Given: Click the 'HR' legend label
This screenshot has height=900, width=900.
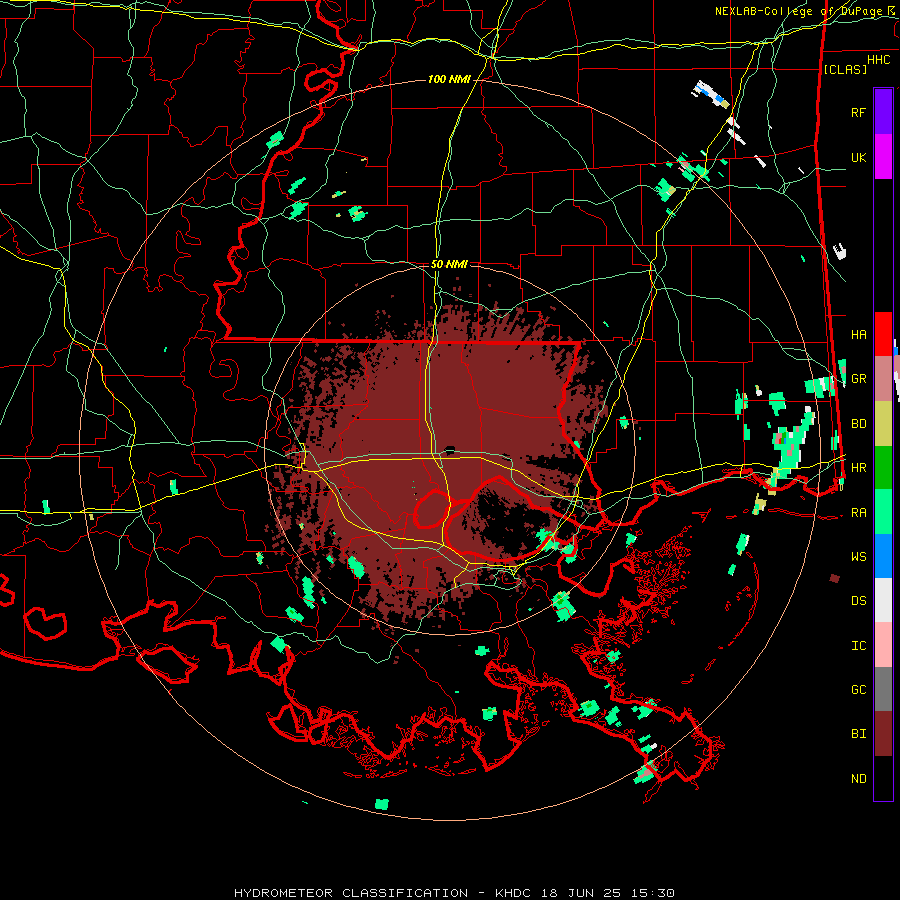Looking at the screenshot, I should (x=858, y=468).
